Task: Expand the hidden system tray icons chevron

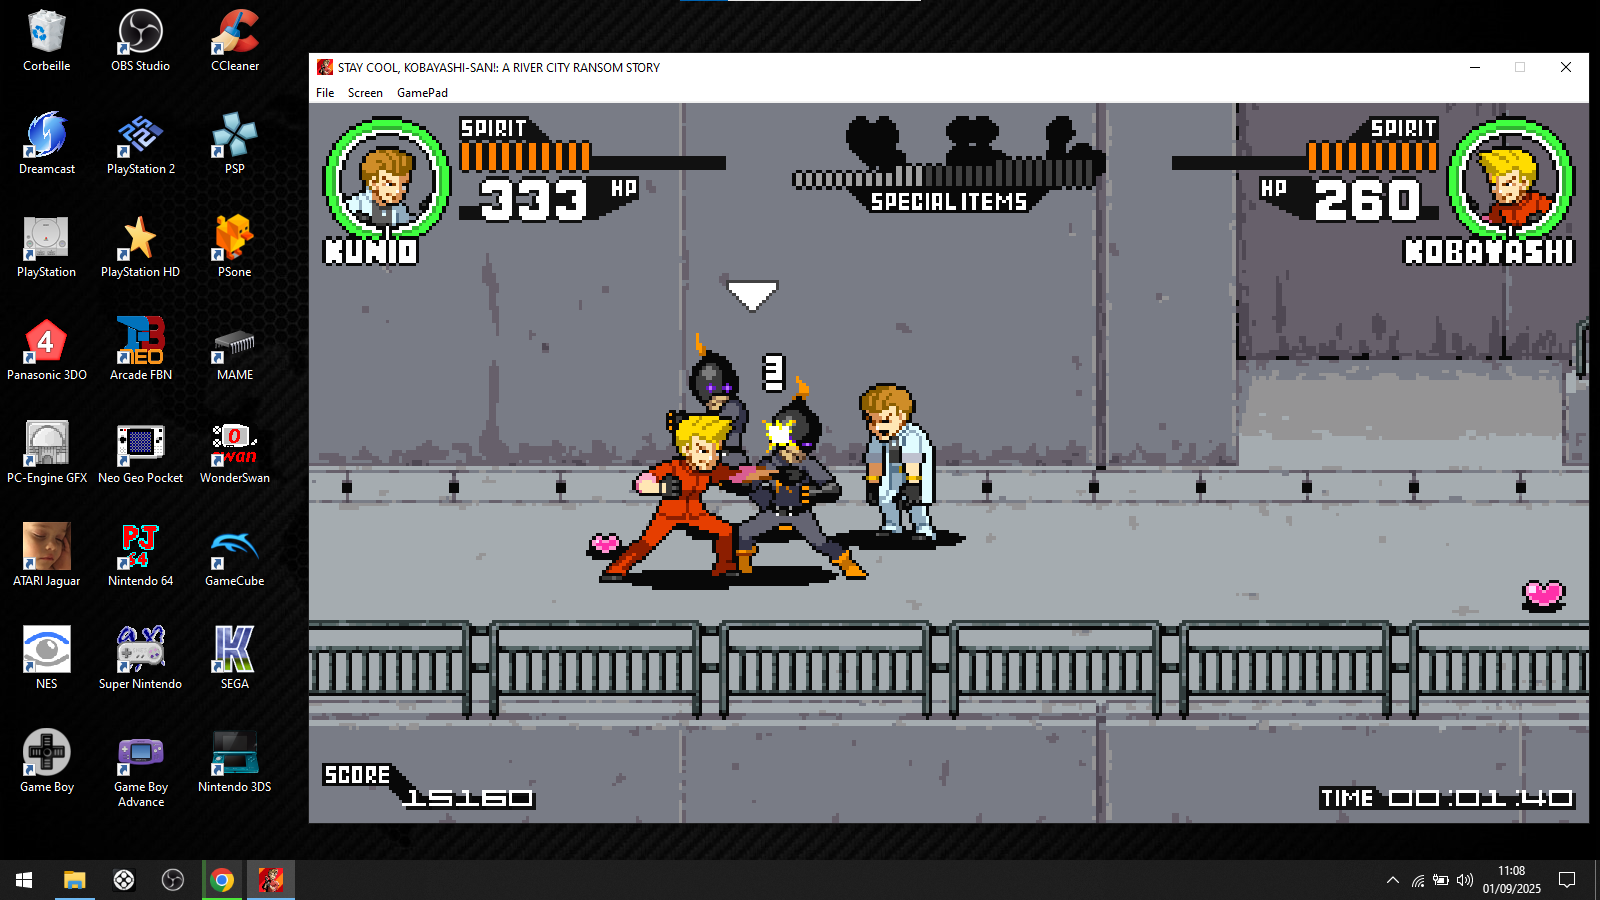Action: tap(1392, 880)
